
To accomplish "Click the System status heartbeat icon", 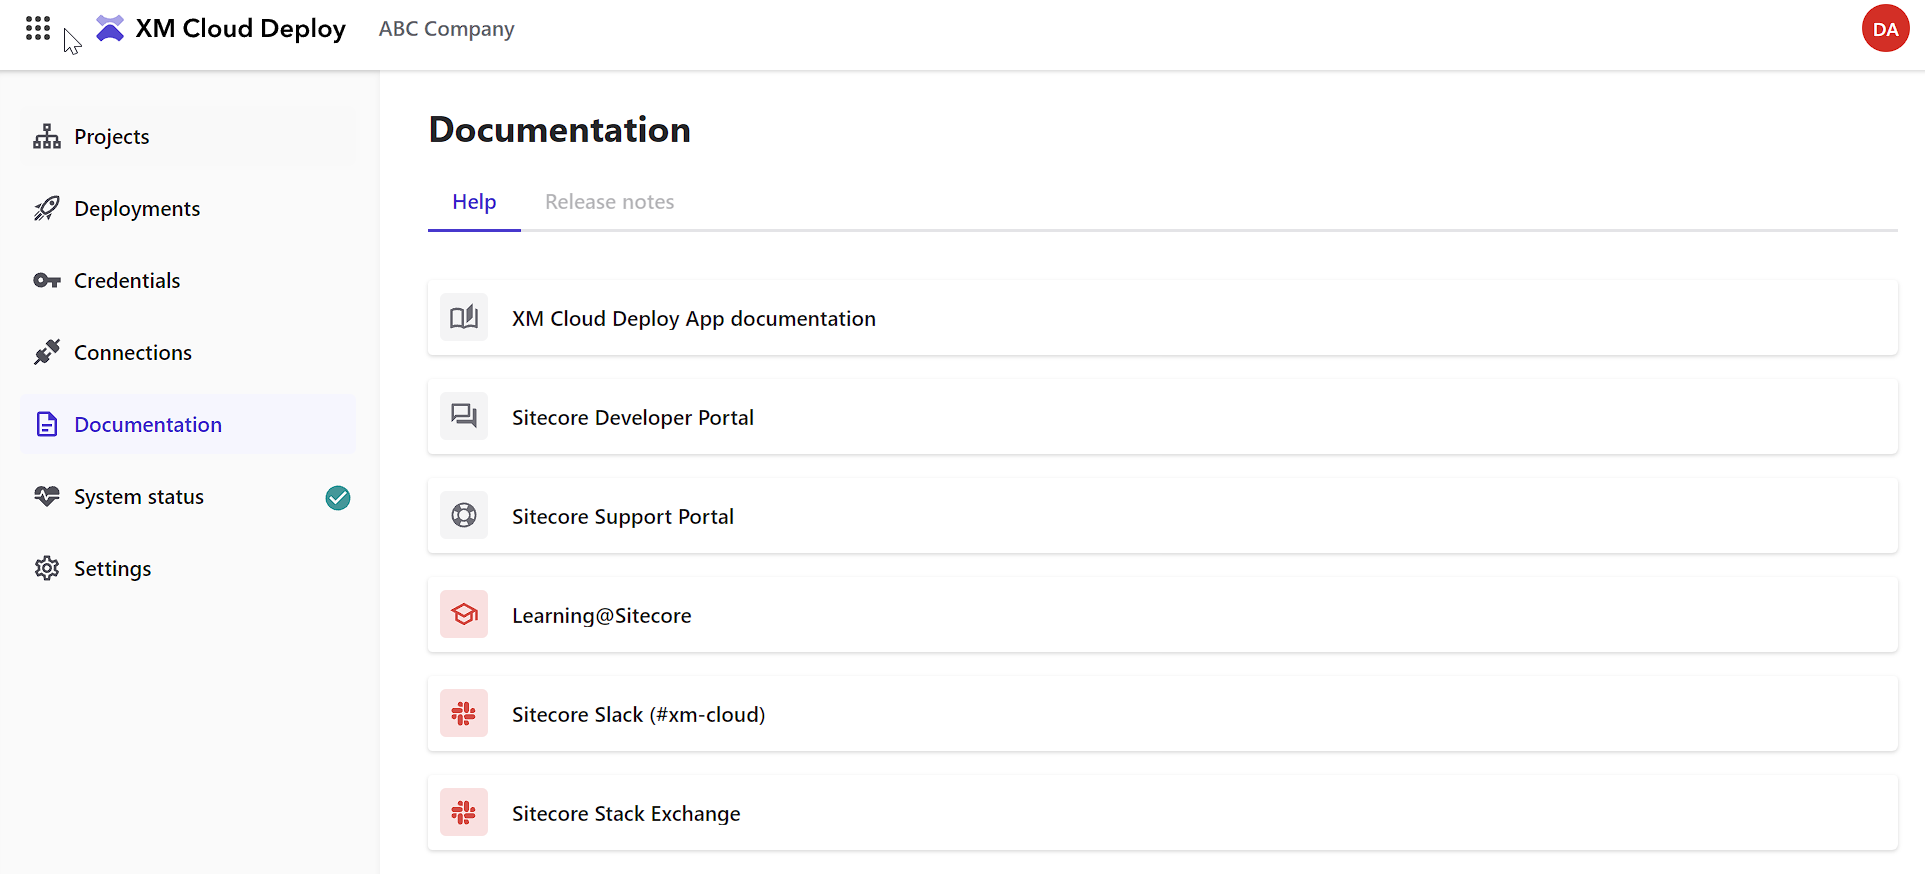I will pyautogui.click(x=47, y=497).
